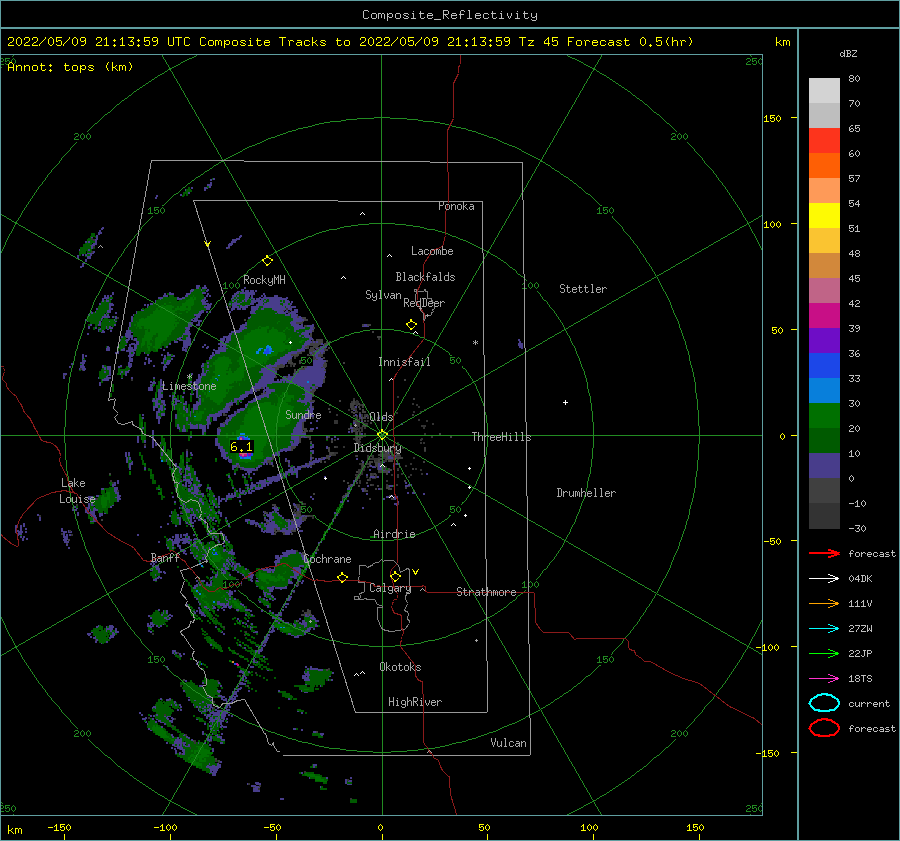The height and width of the screenshot is (841, 900).
Task: Click the Innisfail label
Action: coord(404,362)
